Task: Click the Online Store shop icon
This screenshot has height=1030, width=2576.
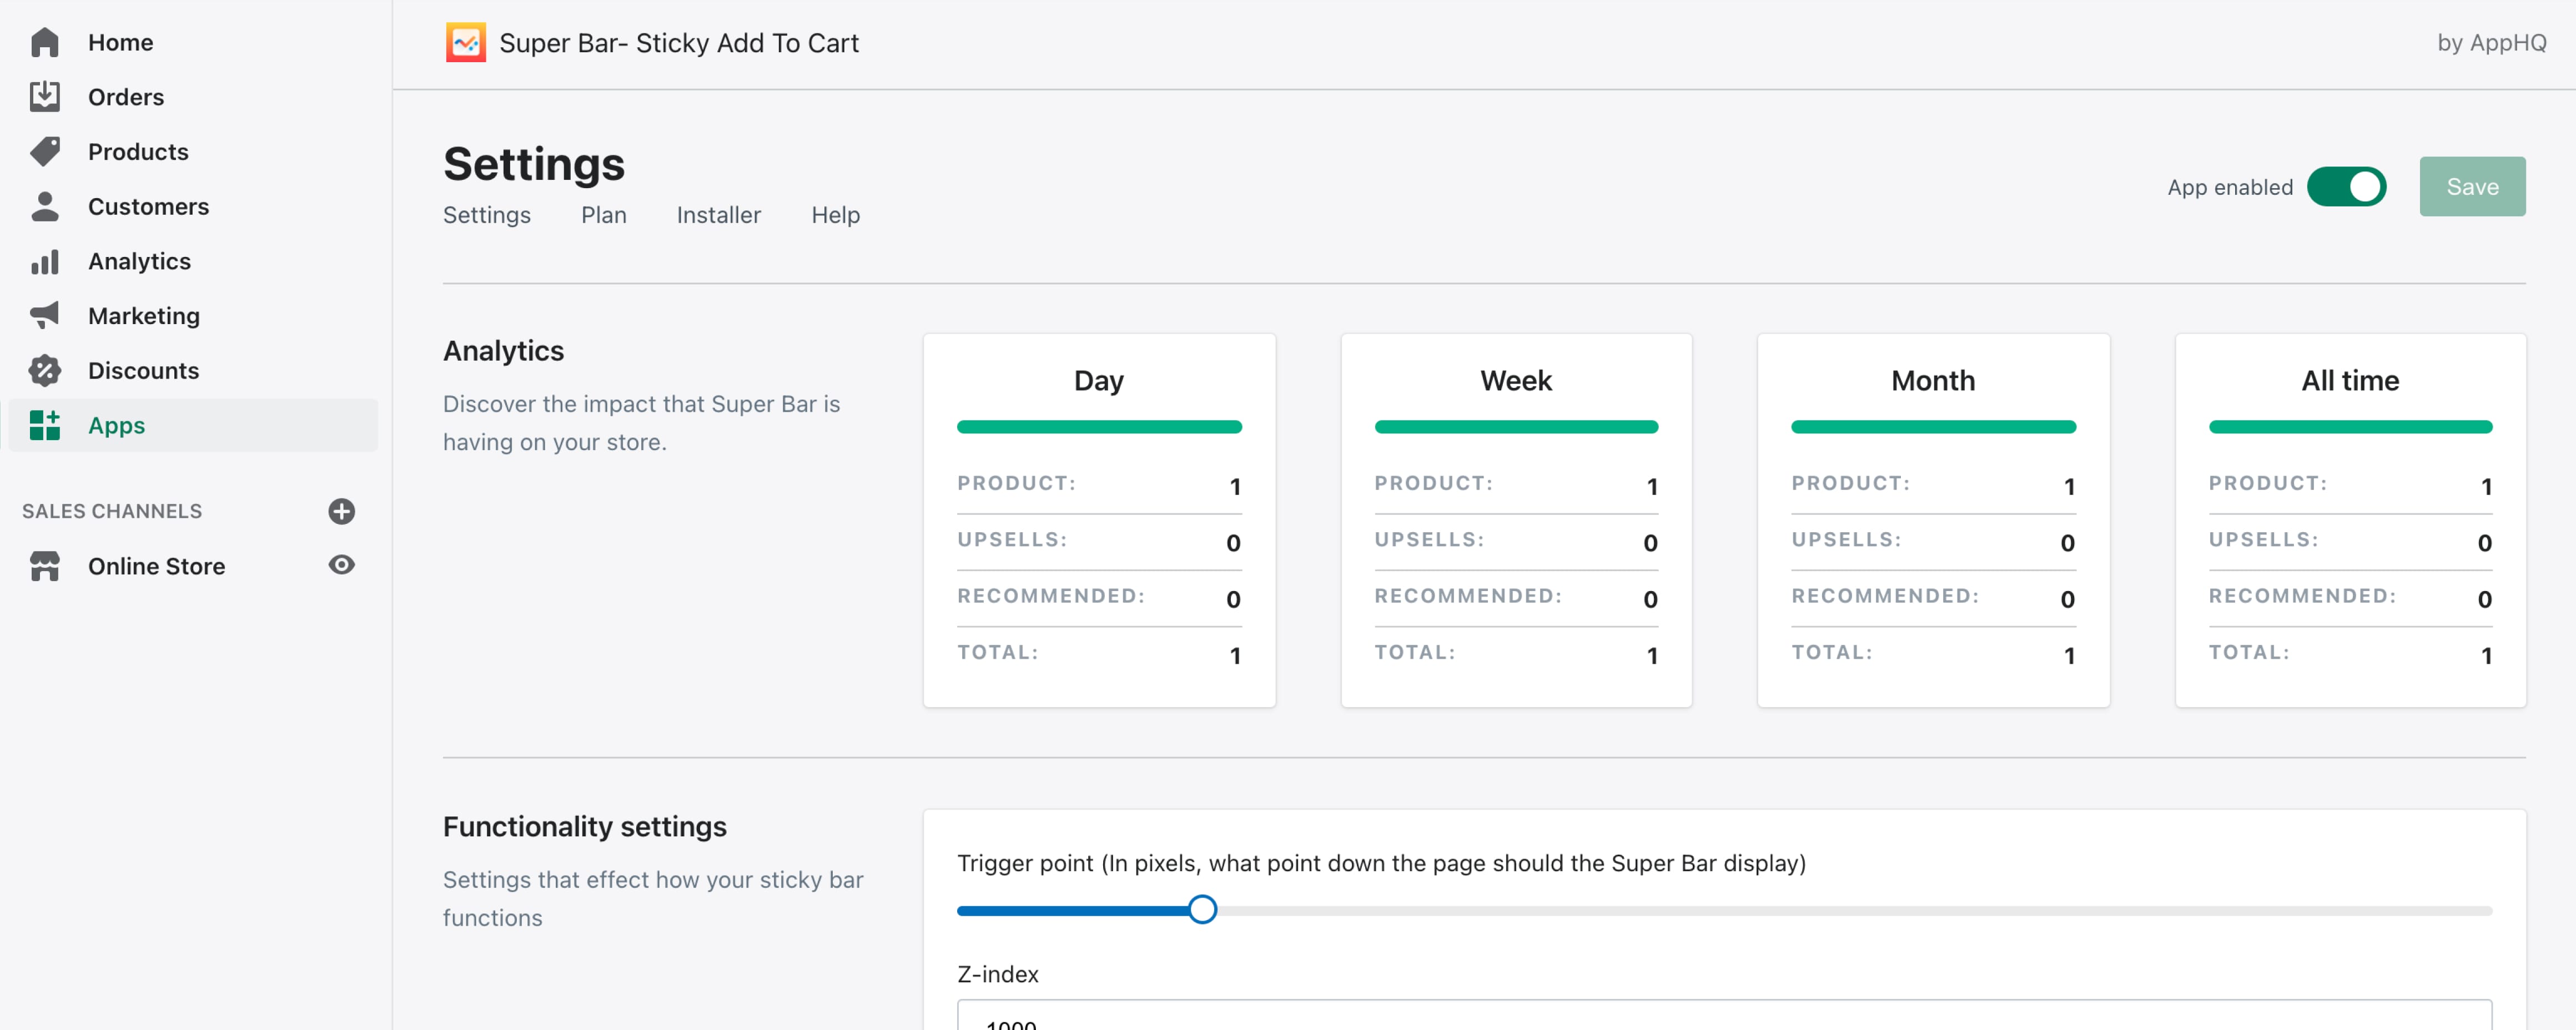Action: click(x=44, y=566)
